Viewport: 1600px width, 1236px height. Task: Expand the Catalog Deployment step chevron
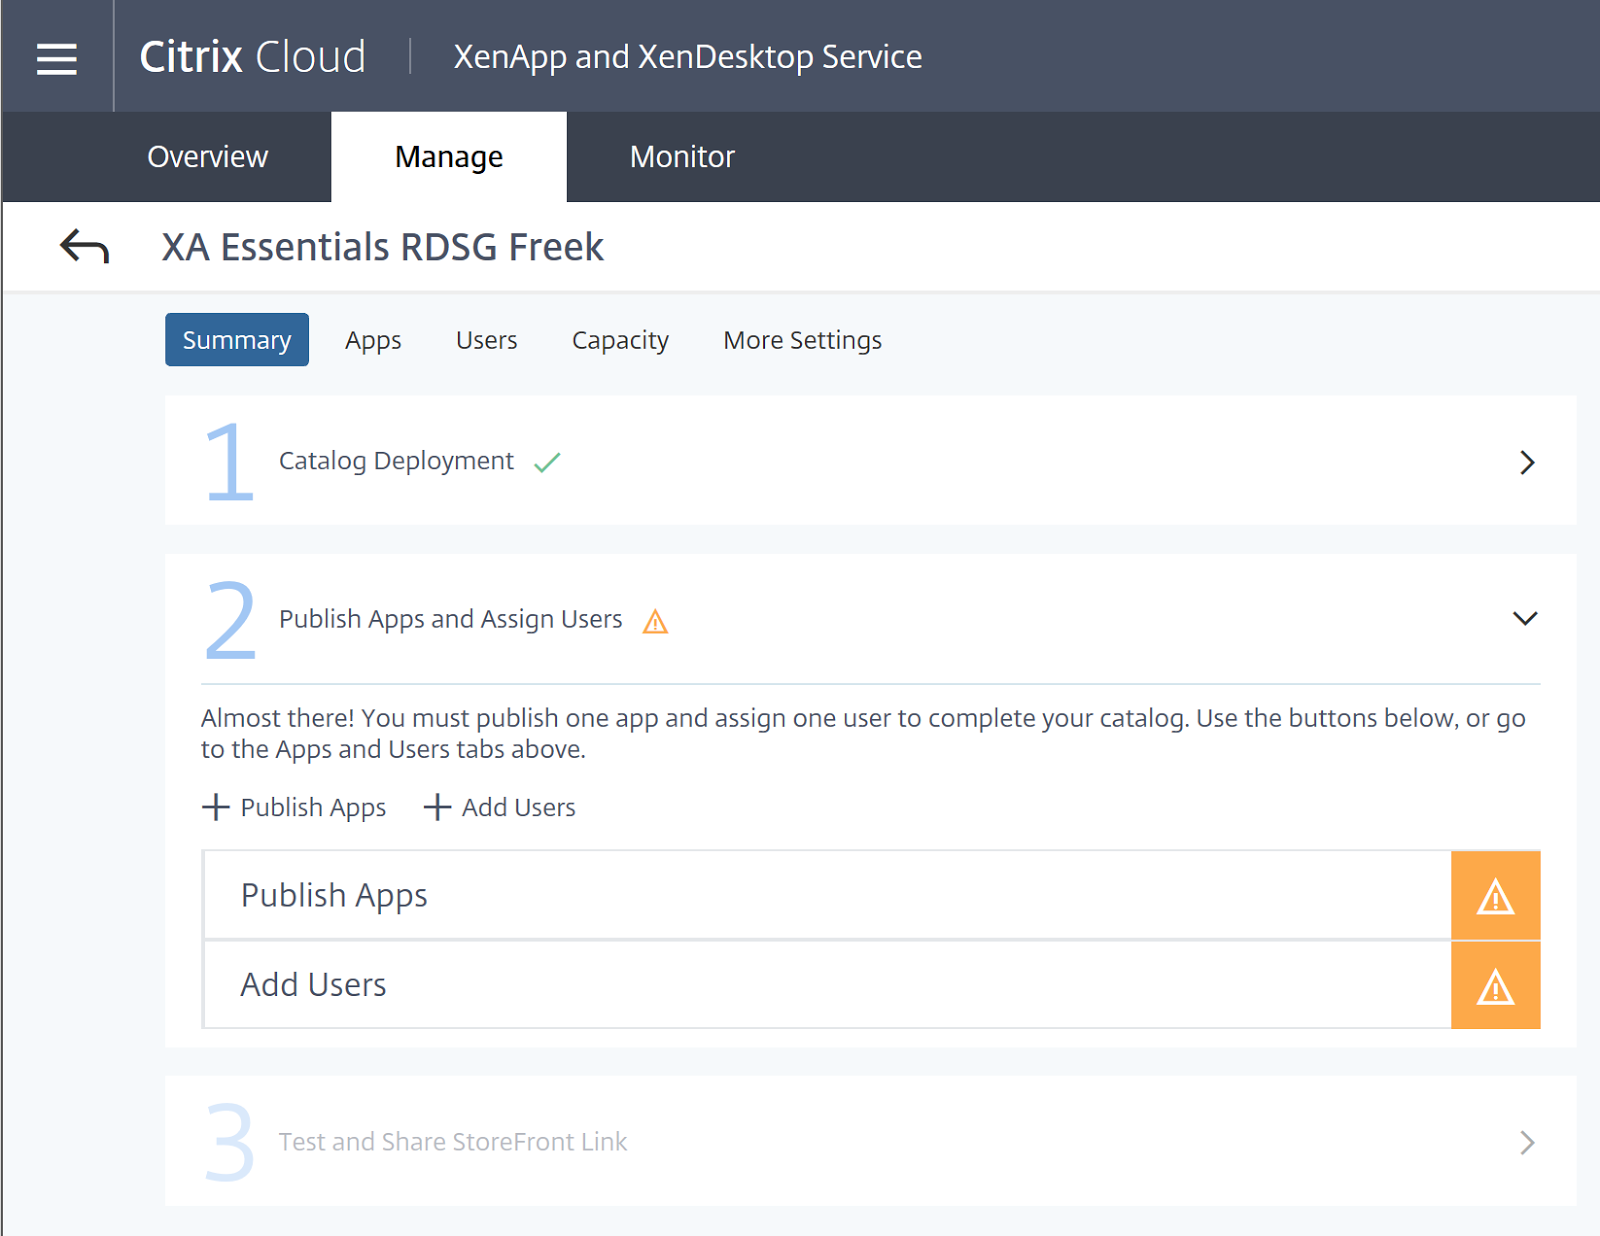(1526, 462)
